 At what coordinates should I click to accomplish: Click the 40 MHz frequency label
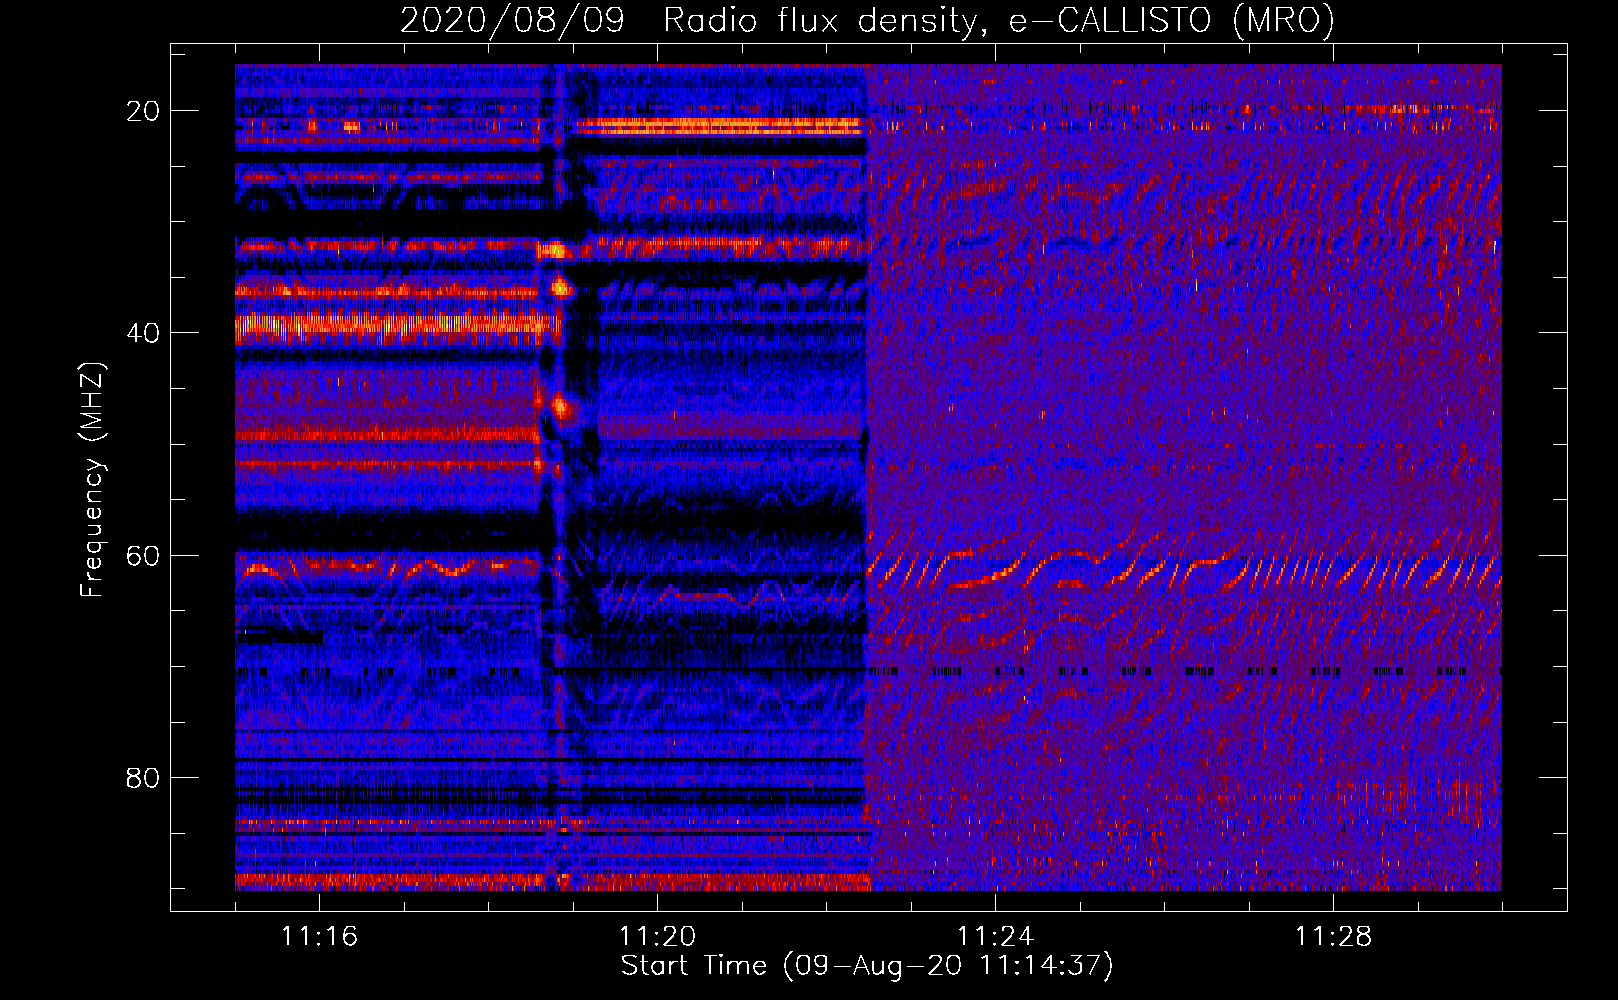[x=143, y=333]
